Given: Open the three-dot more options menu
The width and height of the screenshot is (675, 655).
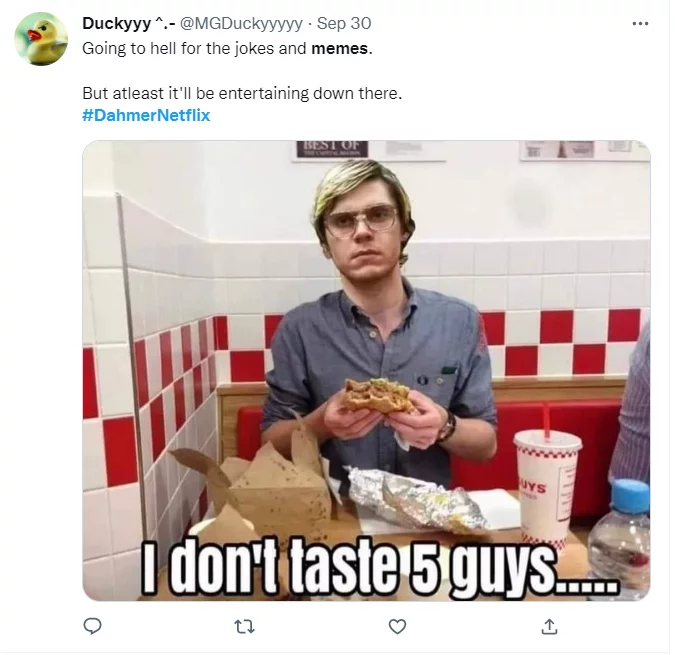Looking at the screenshot, I should click(640, 23).
